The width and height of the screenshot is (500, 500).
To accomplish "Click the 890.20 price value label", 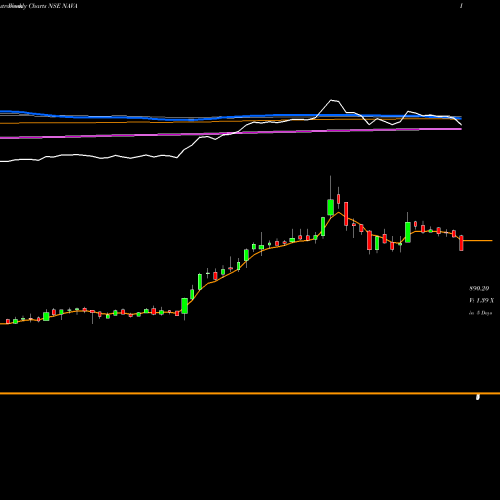I will pyautogui.click(x=479, y=288).
